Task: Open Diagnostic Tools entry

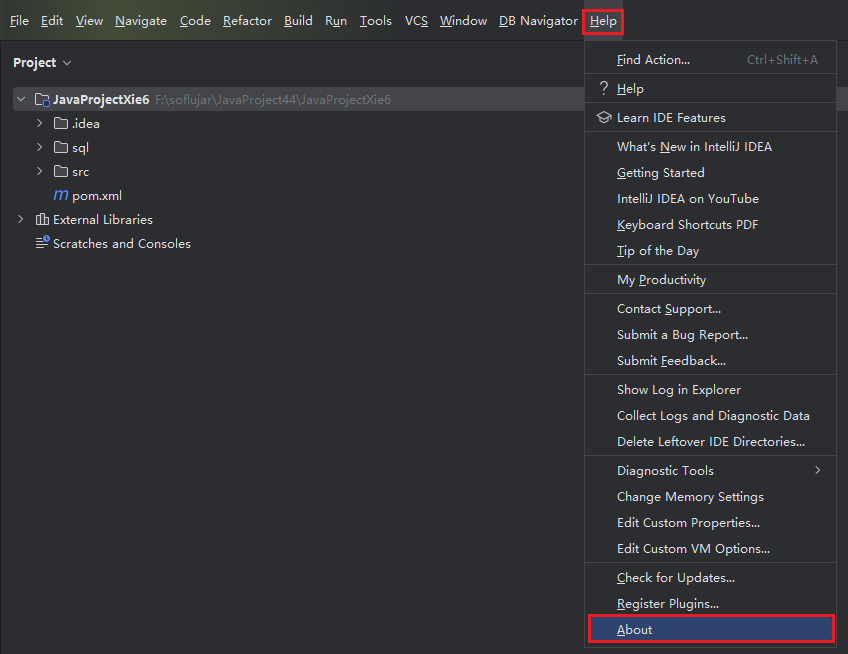Action: click(710, 471)
